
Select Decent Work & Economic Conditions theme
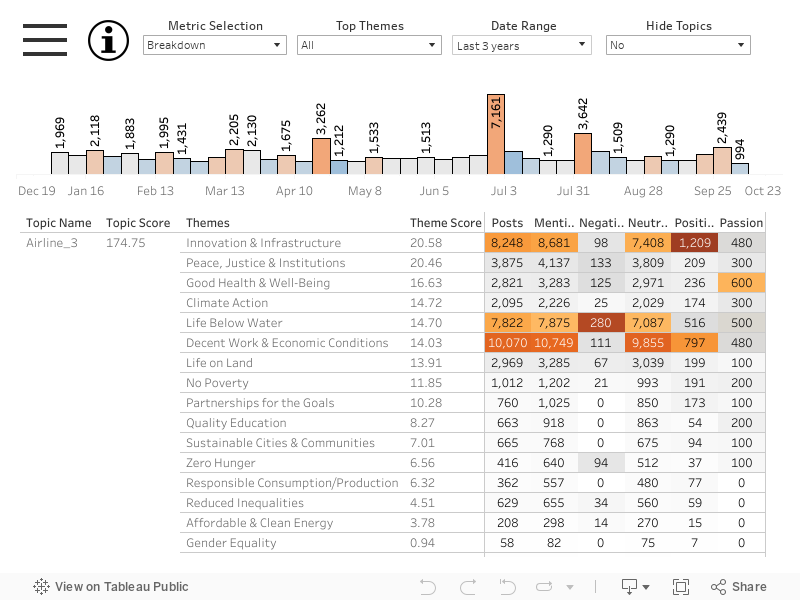click(287, 343)
